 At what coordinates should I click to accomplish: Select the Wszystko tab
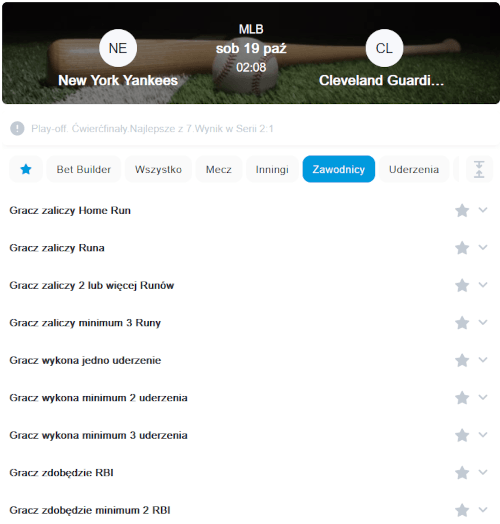pos(158,169)
